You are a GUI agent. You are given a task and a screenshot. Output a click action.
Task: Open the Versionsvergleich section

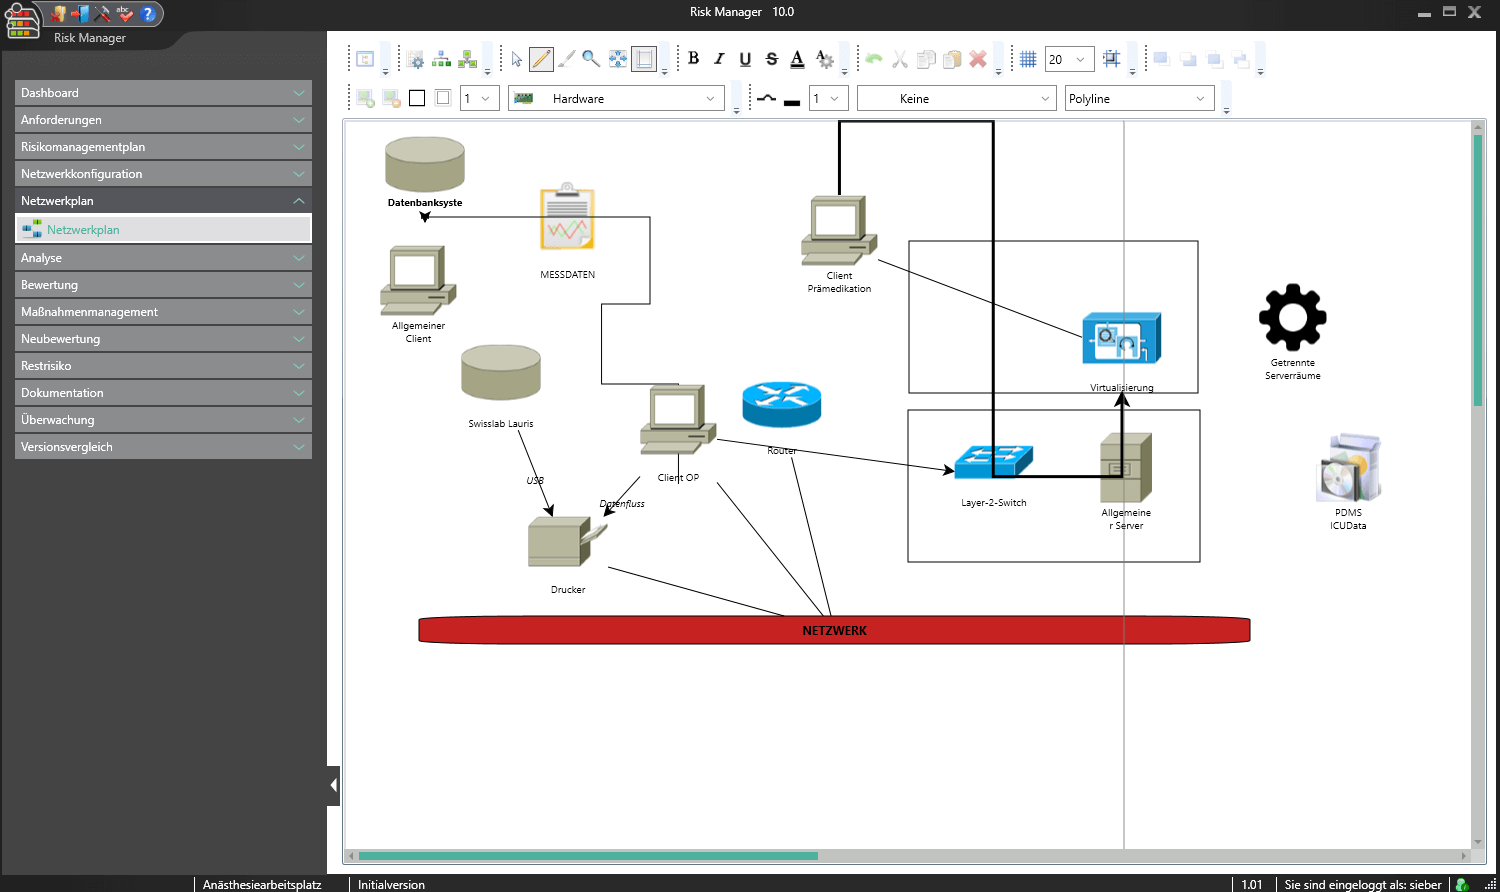tap(163, 446)
